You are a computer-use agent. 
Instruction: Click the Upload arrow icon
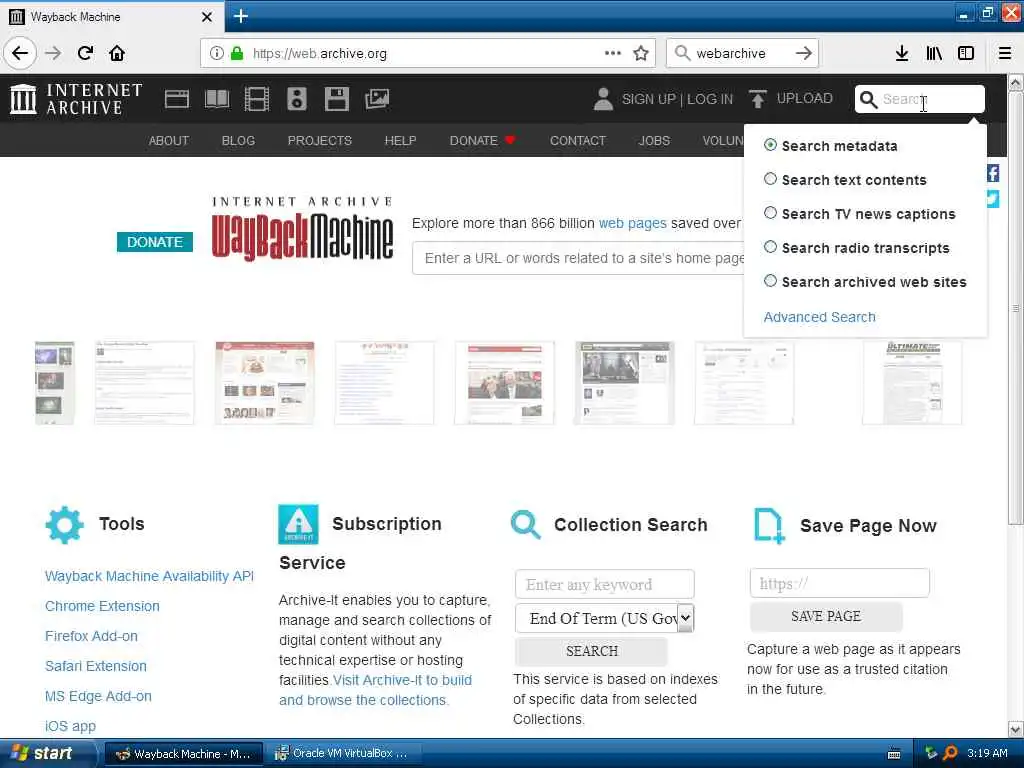pyautogui.click(x=758, y=99)
